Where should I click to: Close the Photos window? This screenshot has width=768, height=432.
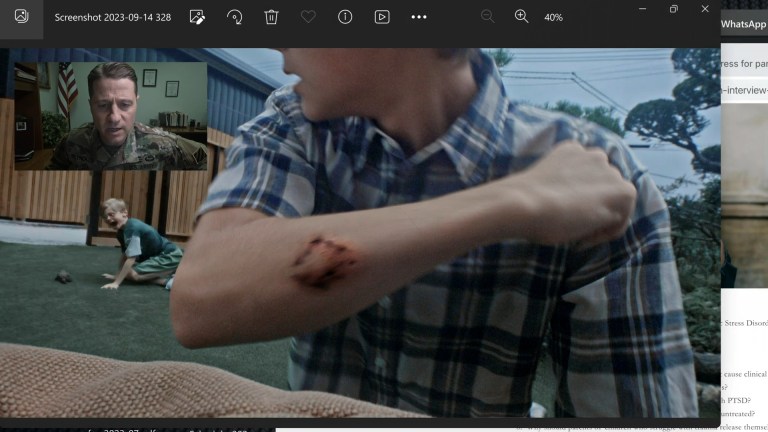coord(705,9)
